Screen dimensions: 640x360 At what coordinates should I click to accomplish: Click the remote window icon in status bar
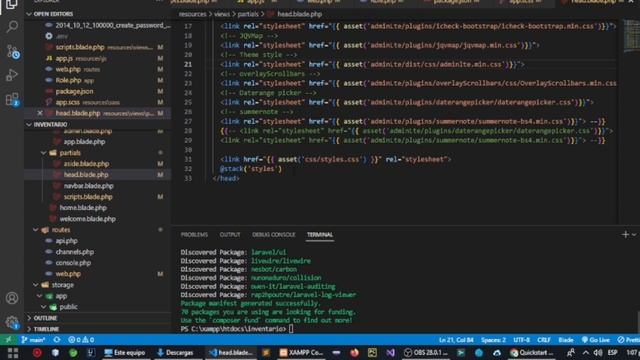tap(8, 340)
